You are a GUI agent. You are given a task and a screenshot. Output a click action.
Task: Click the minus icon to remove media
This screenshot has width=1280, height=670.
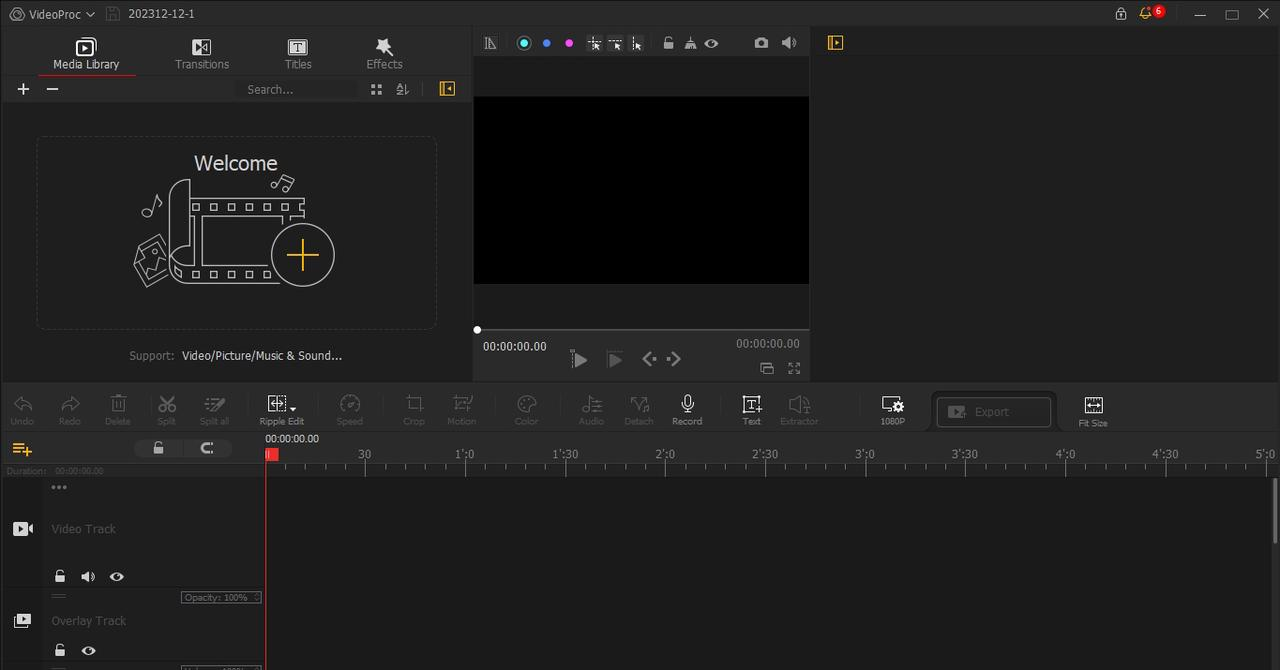pyautogui.click(x=53, y=89)
